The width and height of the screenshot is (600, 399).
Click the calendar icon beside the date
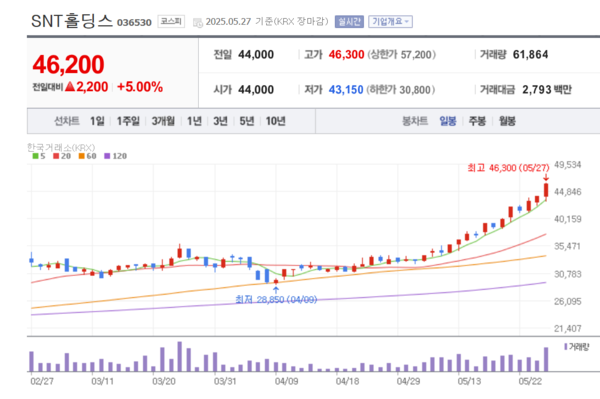(x=197, y=23)
